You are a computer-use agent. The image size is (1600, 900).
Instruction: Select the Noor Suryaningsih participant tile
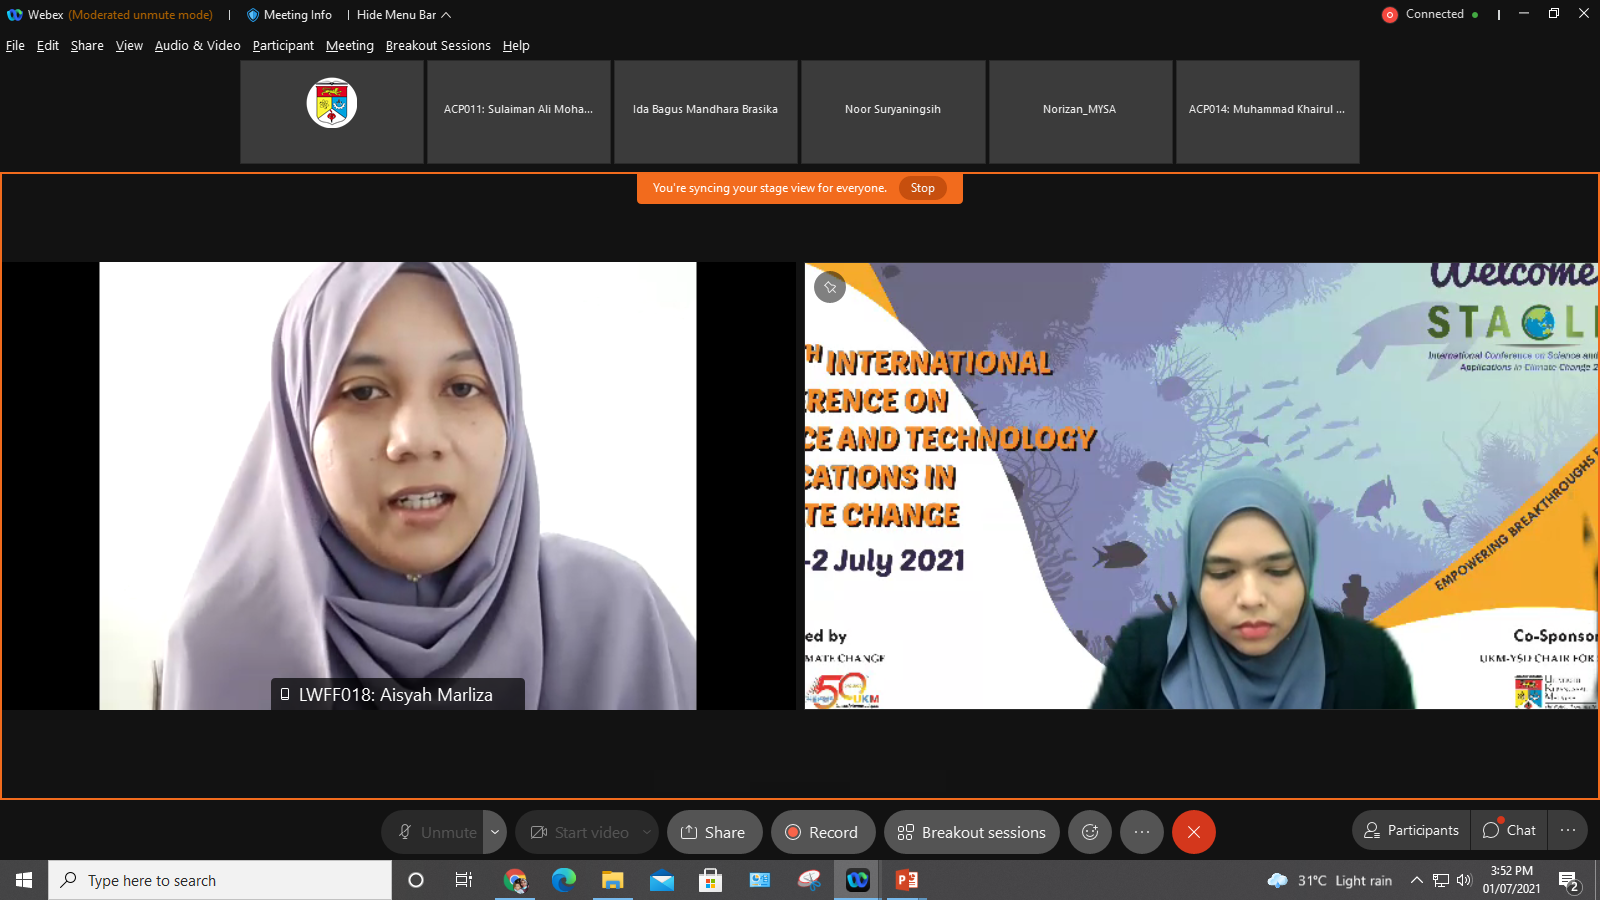893,111
